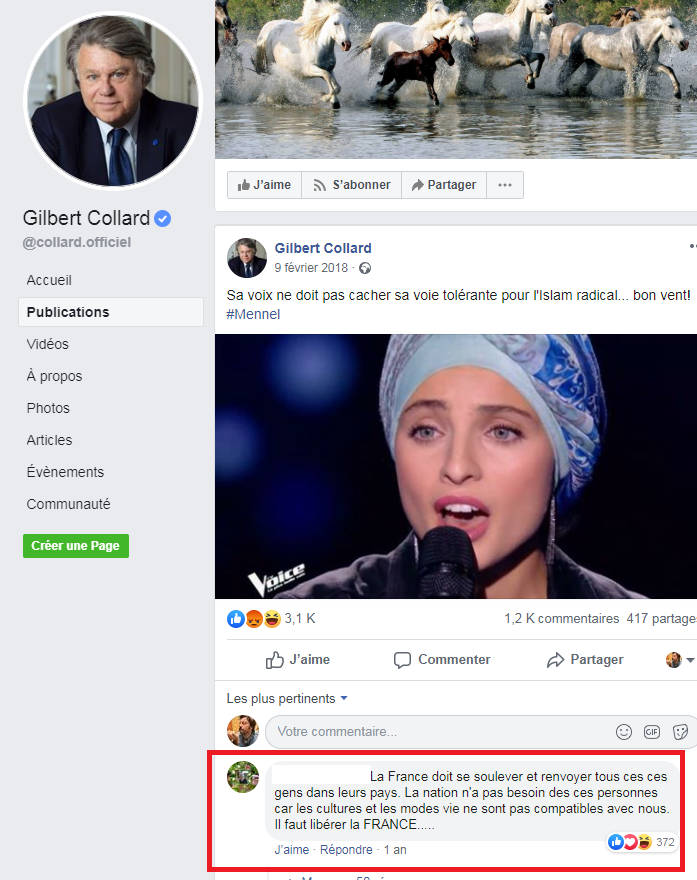Screen dimensions: 697x880
Task: Open reaction icons summary showing 3,1 K
Action: [271, 618]
